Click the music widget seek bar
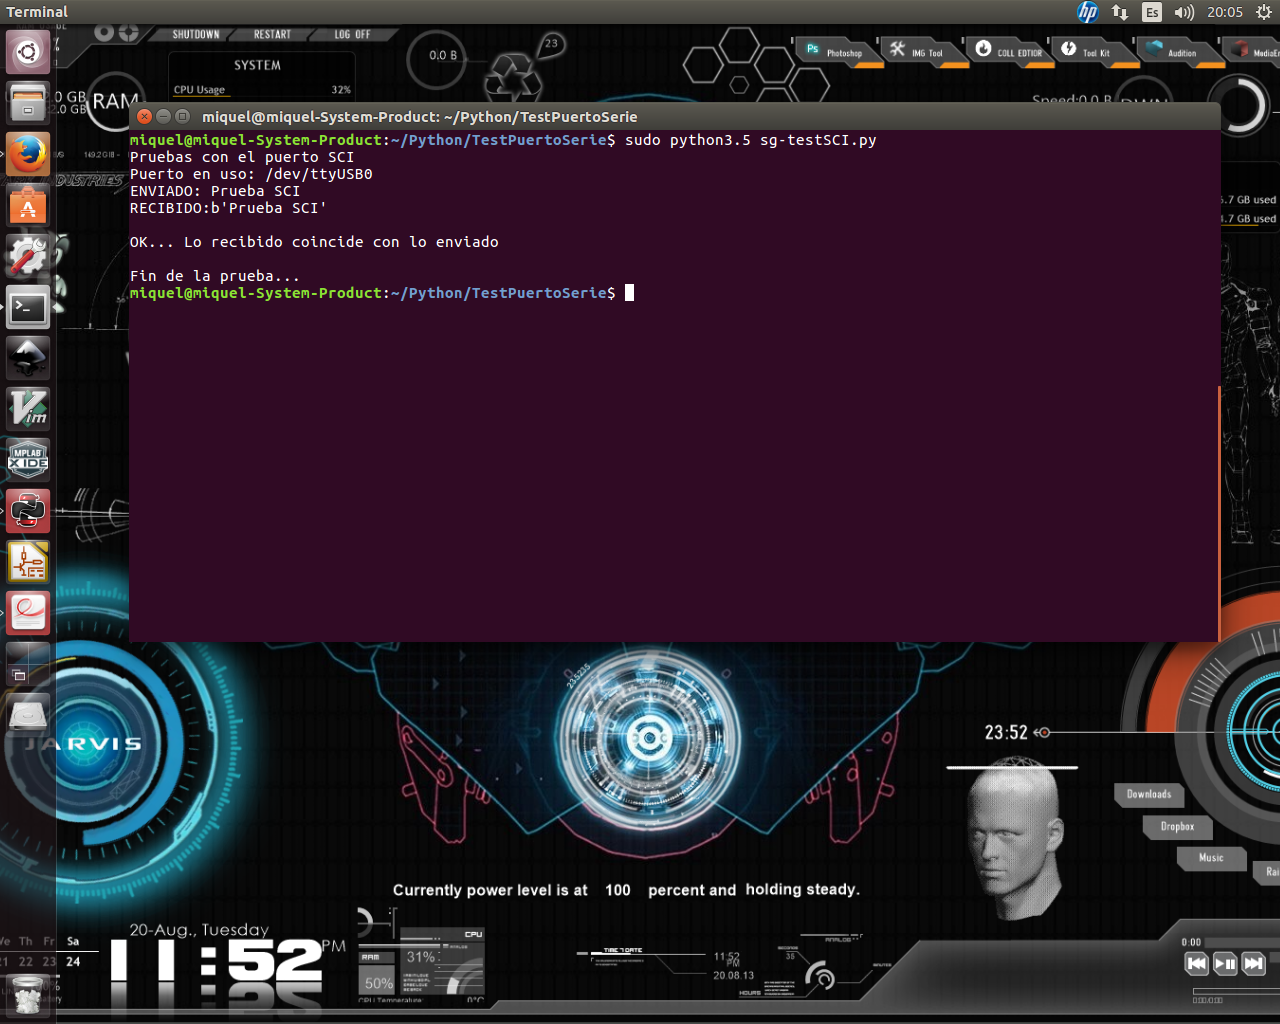The width and height of the screenshot is (1280, 1024). 1235,992
